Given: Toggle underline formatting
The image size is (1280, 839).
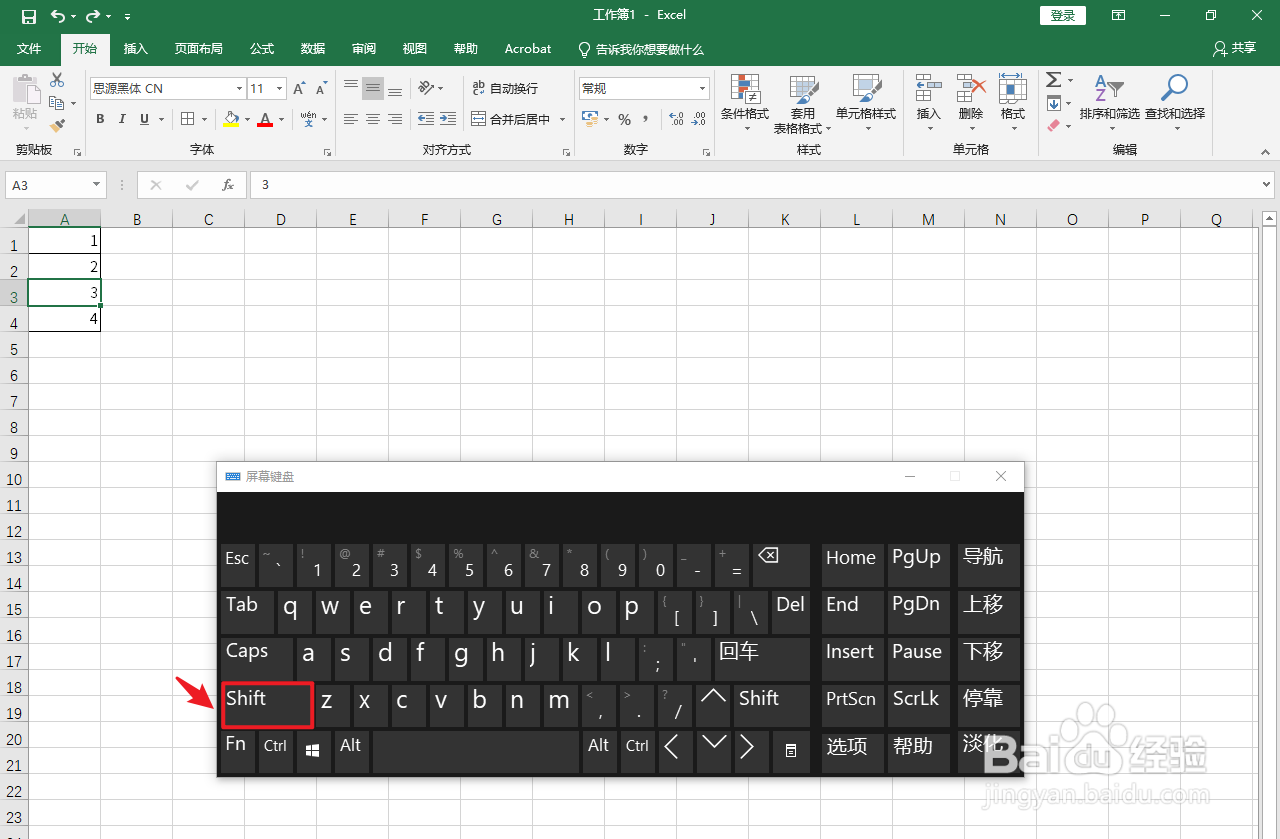Looking at the screenshot, I should coord(145,119).
